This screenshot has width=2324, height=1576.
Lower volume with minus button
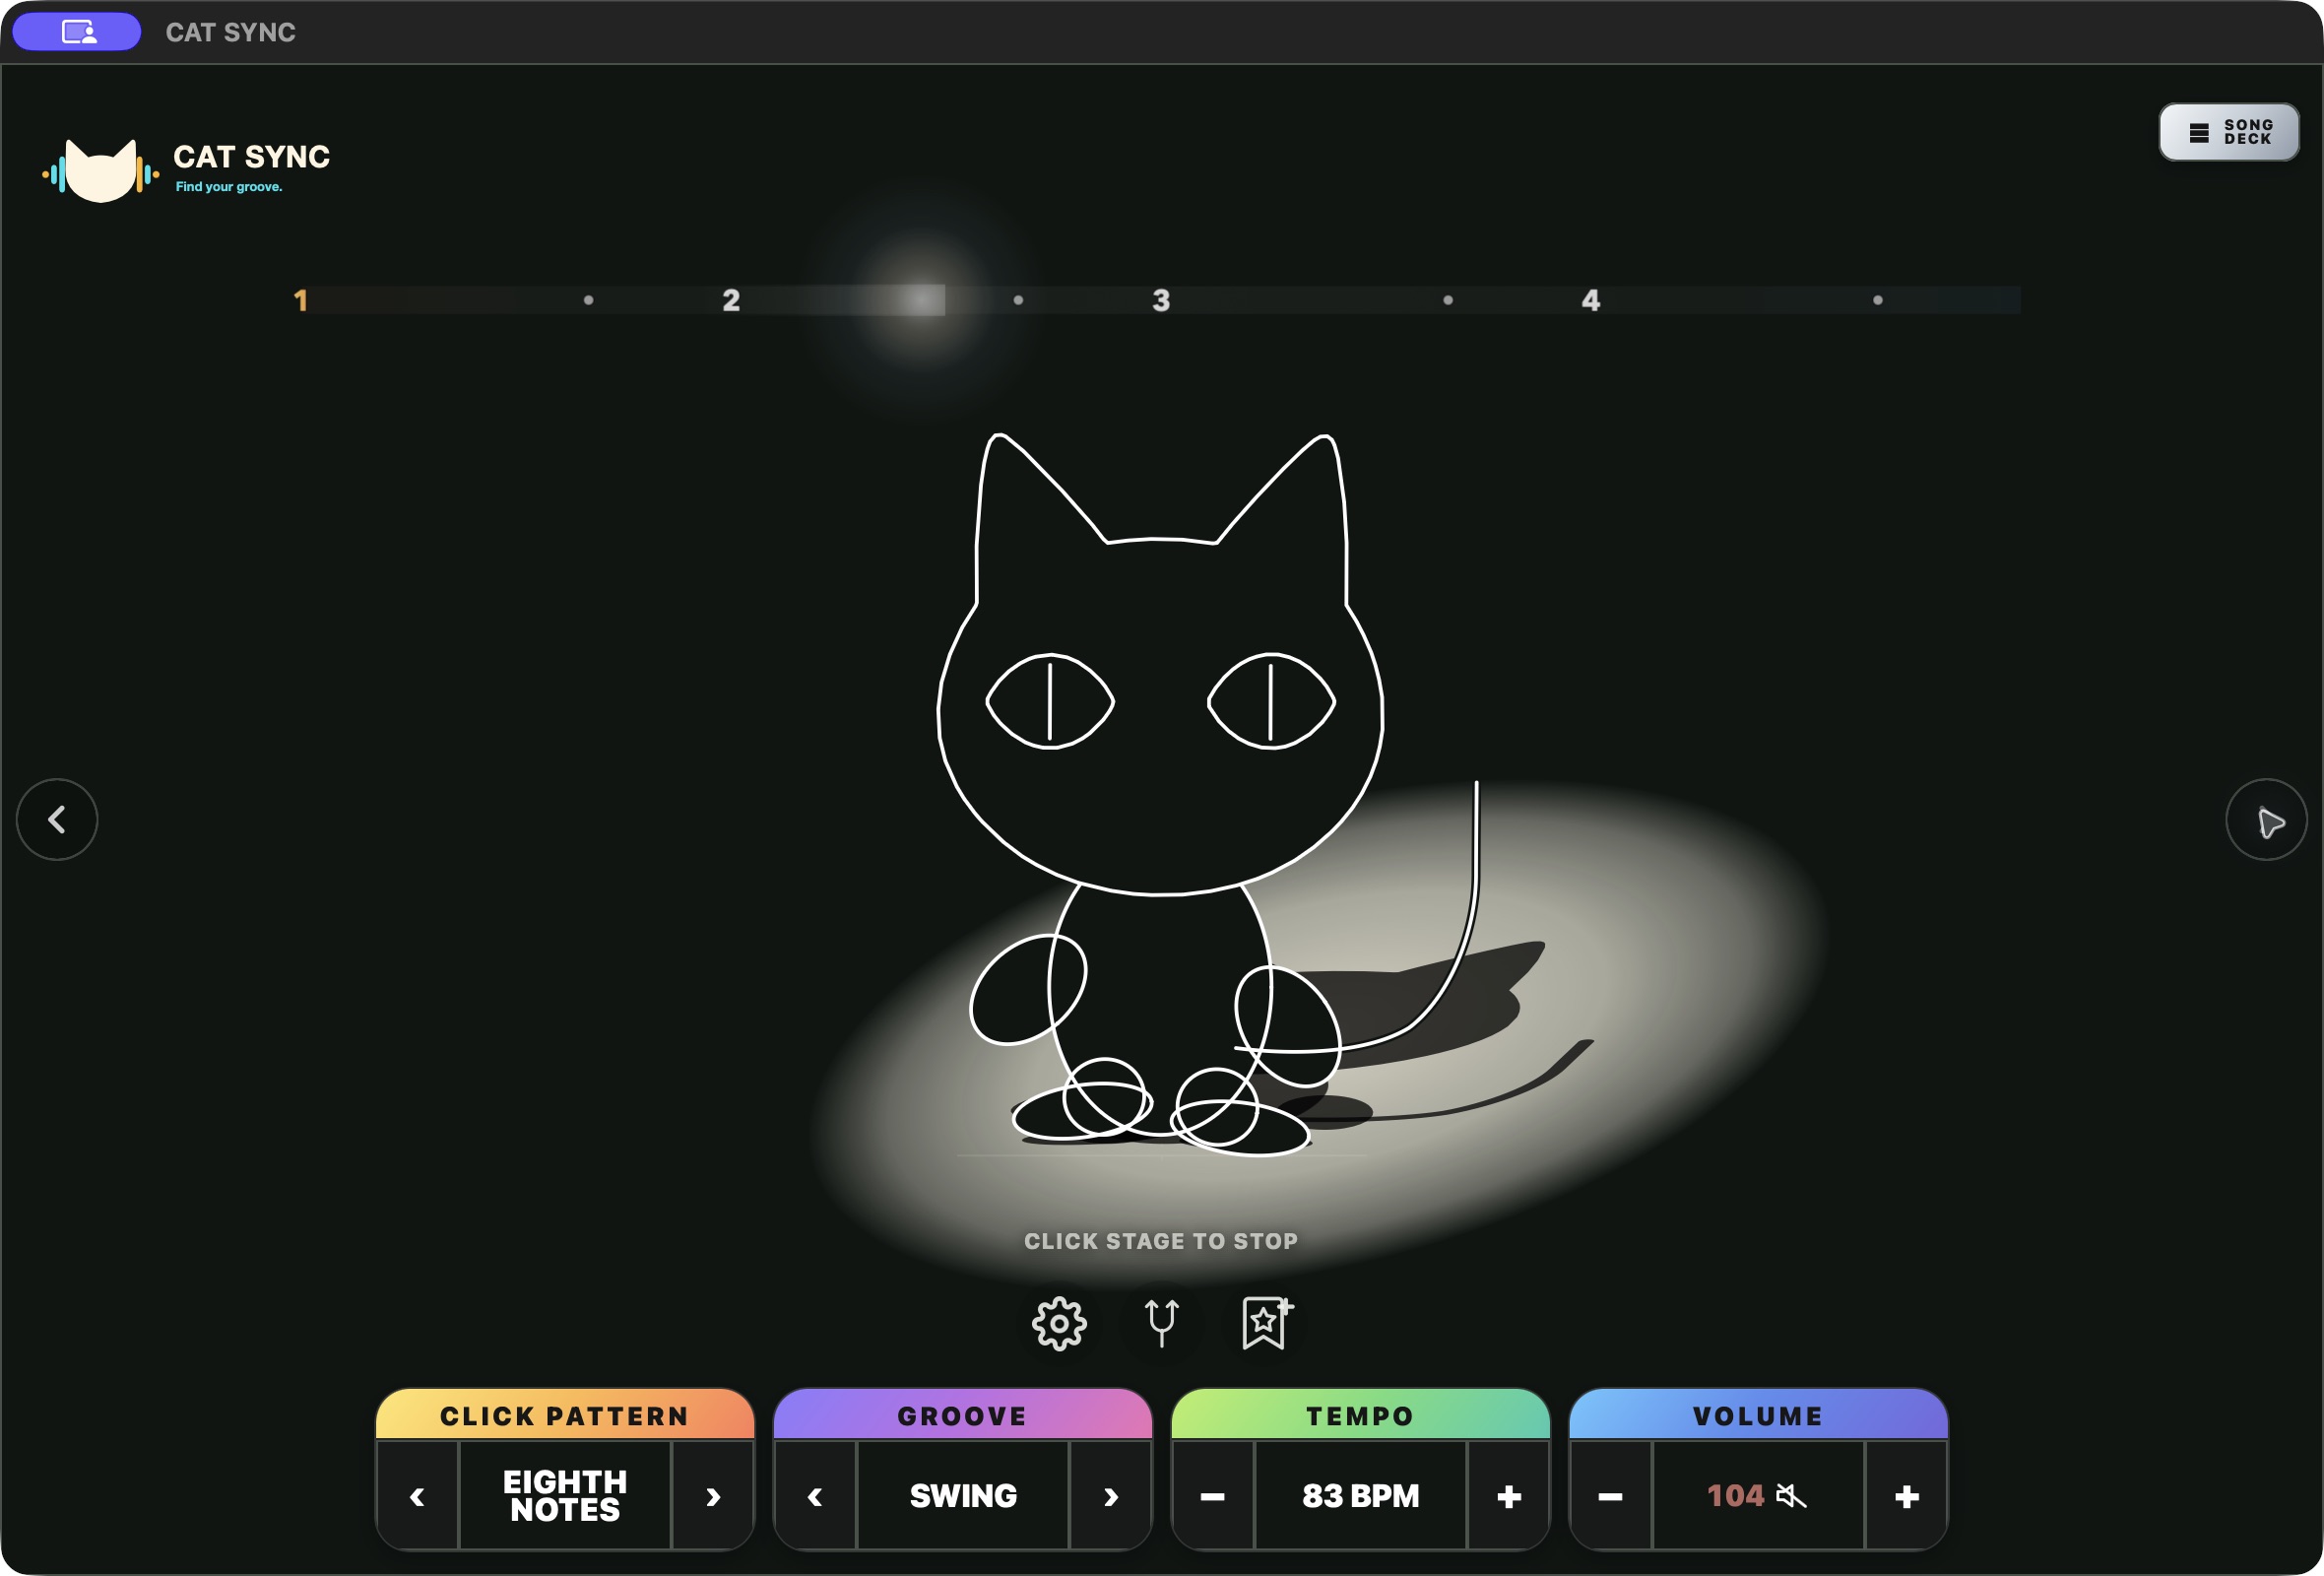coord(1611,1496)
